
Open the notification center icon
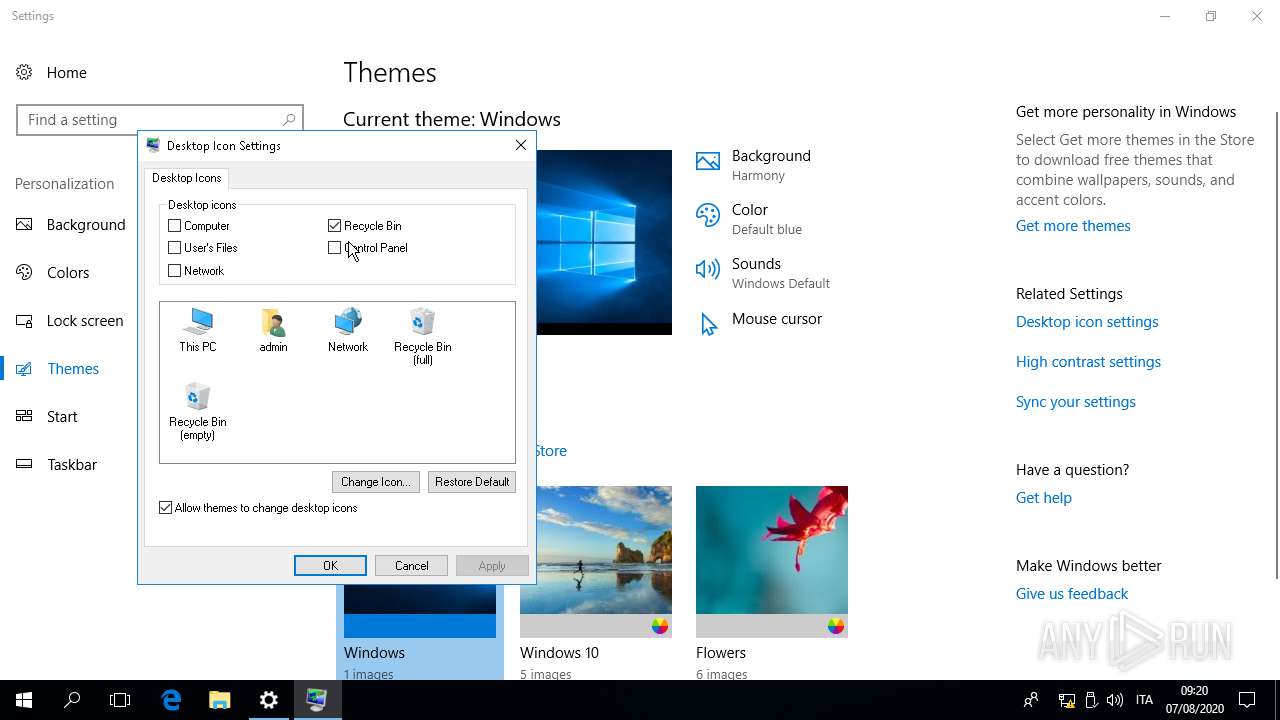pyautogui.click(x=1247, y=700)
